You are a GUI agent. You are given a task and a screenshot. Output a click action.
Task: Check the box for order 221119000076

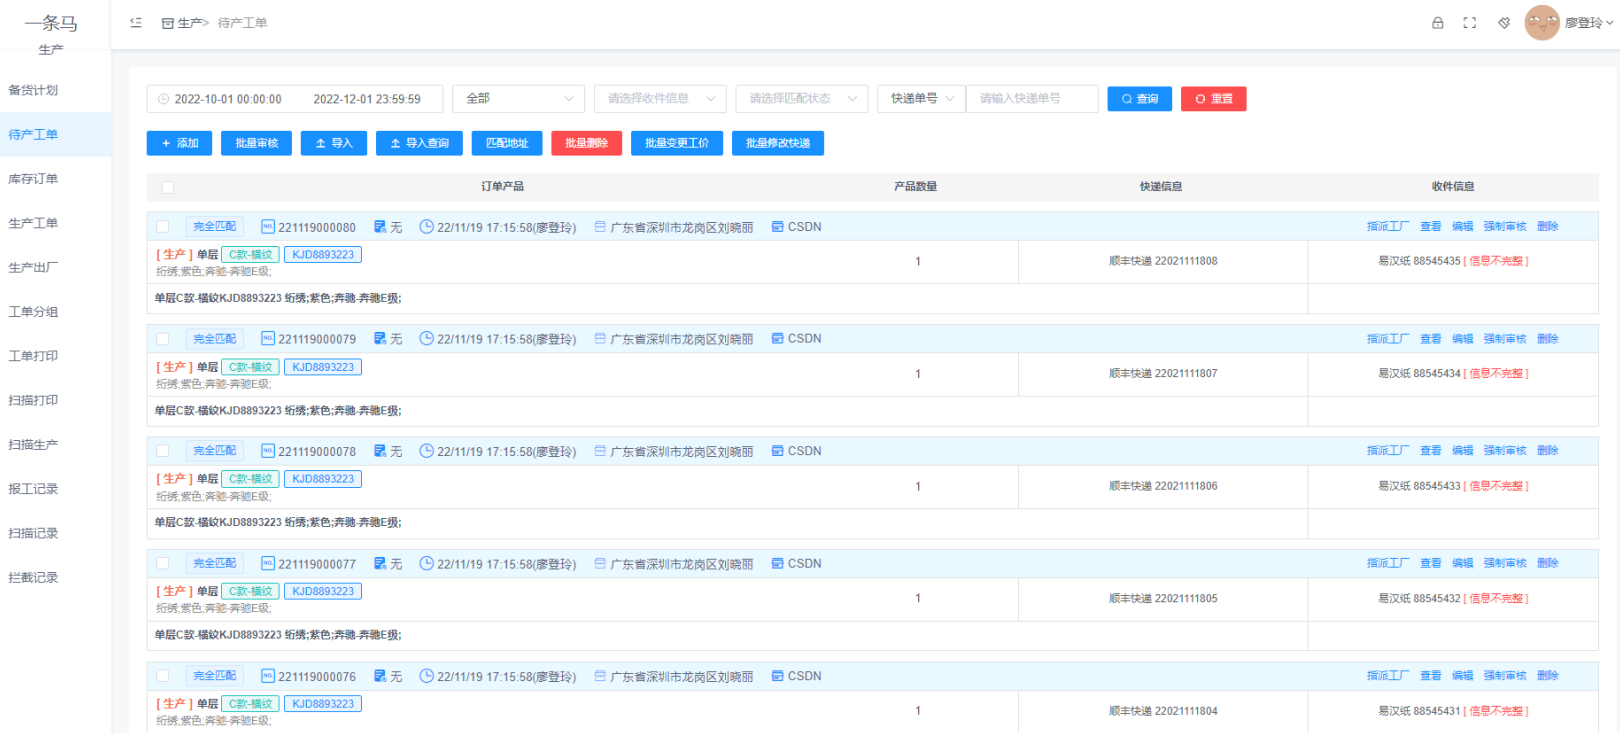(x=163, y=676)
